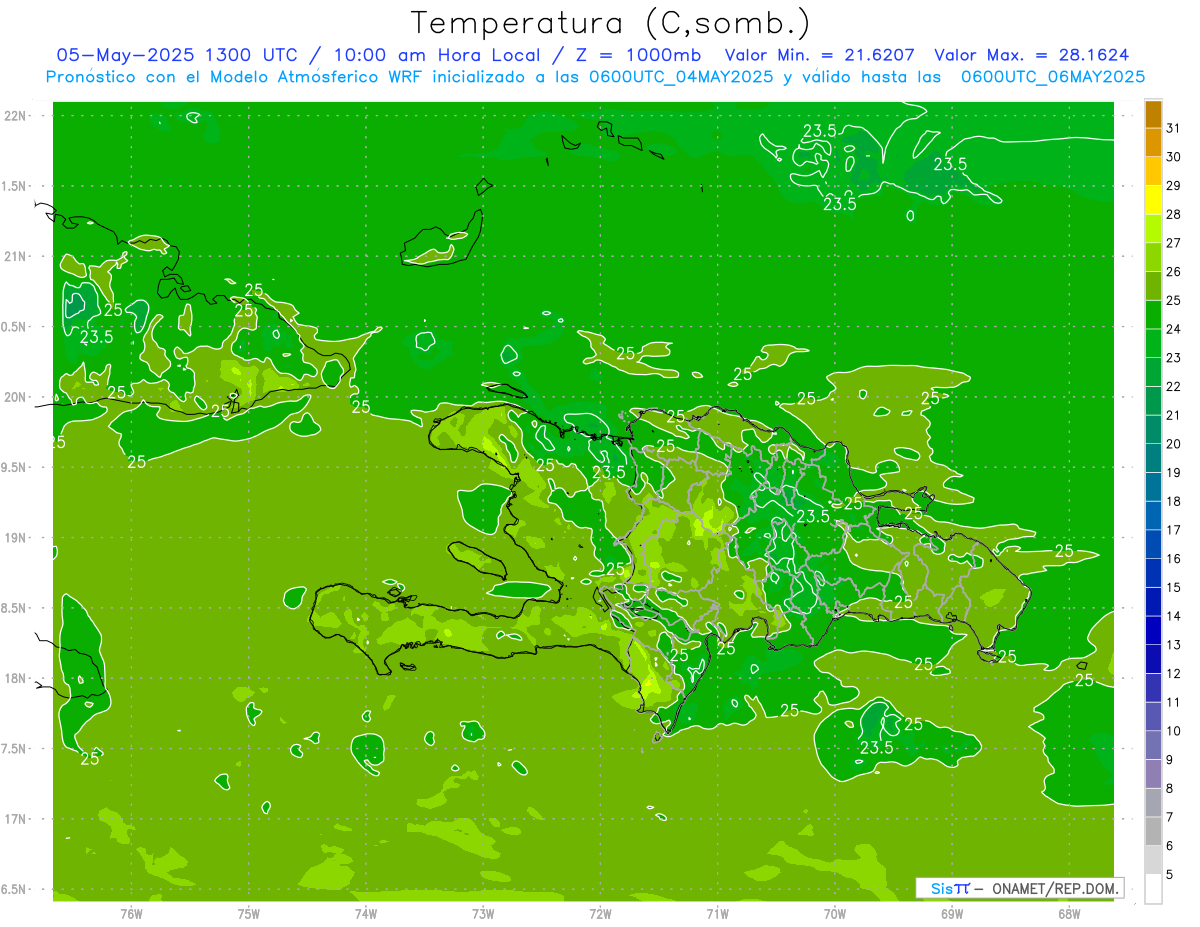Select end time 0600UTC_06MAY2025

click(1054, 77)
